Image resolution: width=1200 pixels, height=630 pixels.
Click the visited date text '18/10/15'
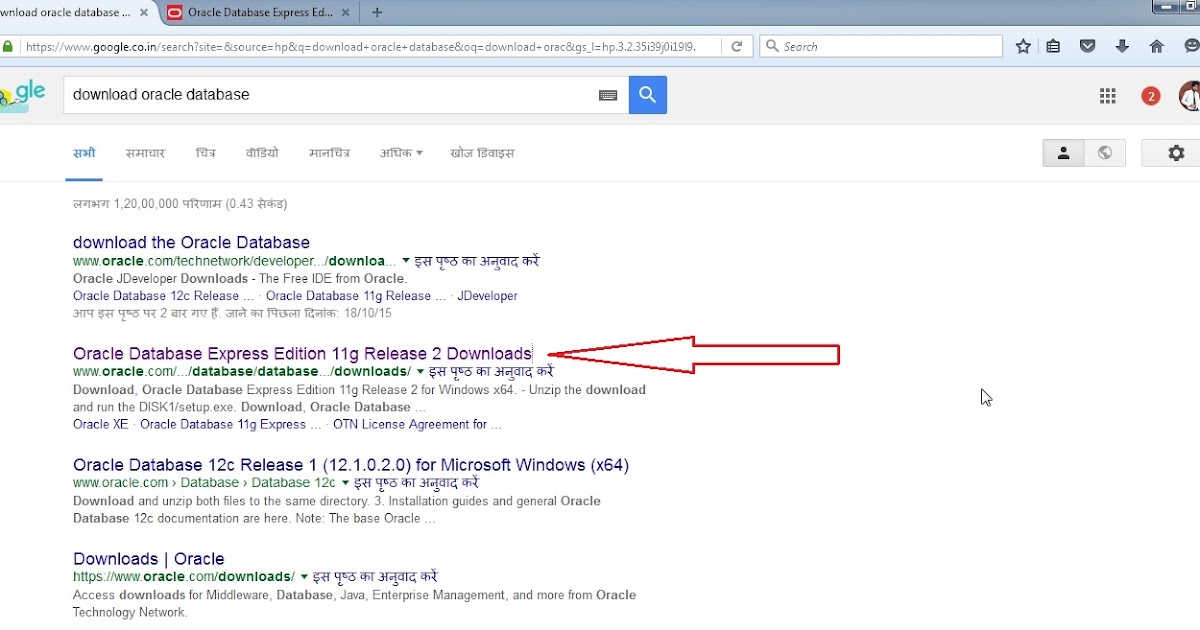pyautogui.click(x=366, y=313)
